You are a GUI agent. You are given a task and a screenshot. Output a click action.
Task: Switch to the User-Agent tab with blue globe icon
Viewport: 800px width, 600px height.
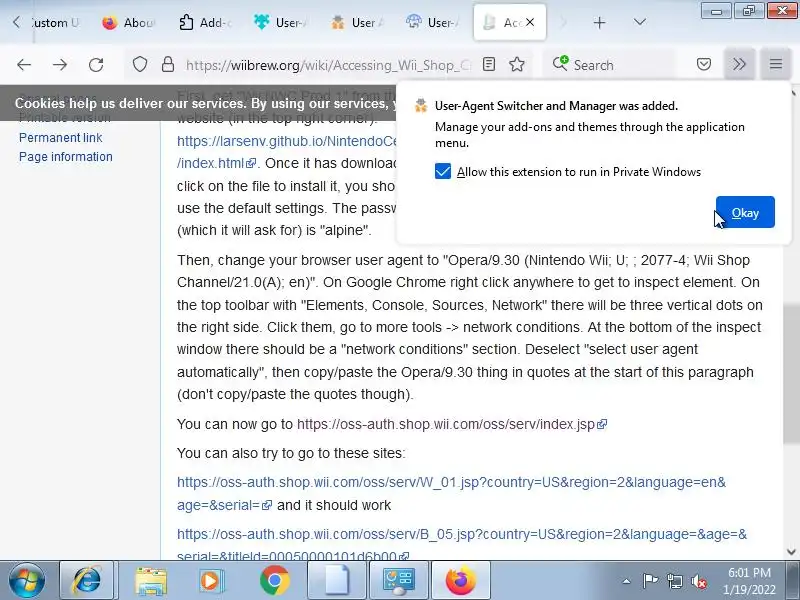pos(432,22)
